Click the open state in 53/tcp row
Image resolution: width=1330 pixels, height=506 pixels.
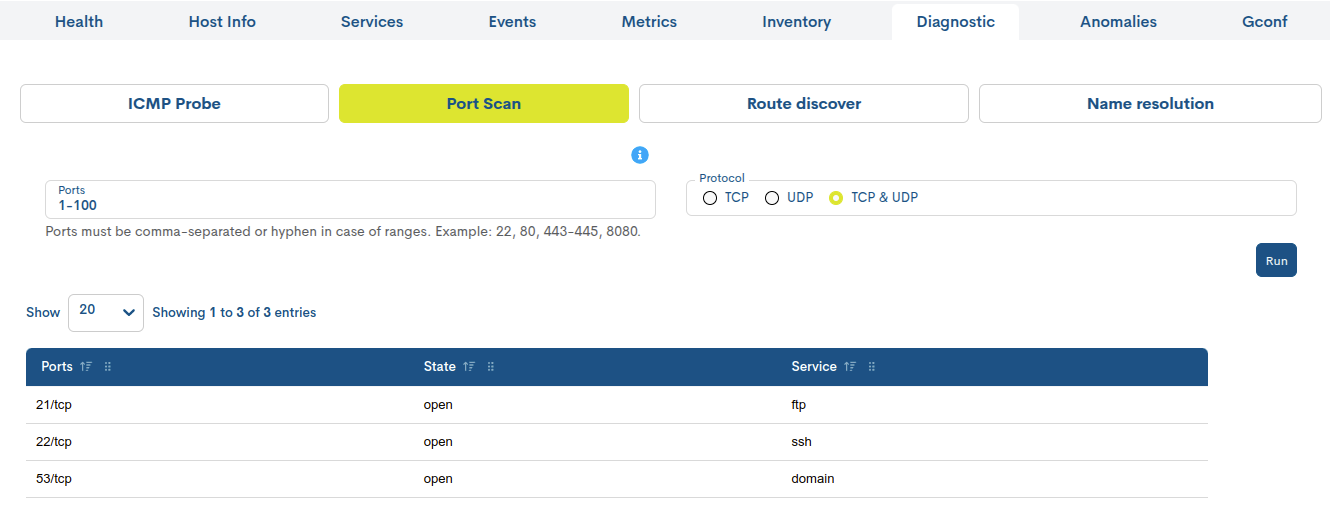tap(438, 479)
